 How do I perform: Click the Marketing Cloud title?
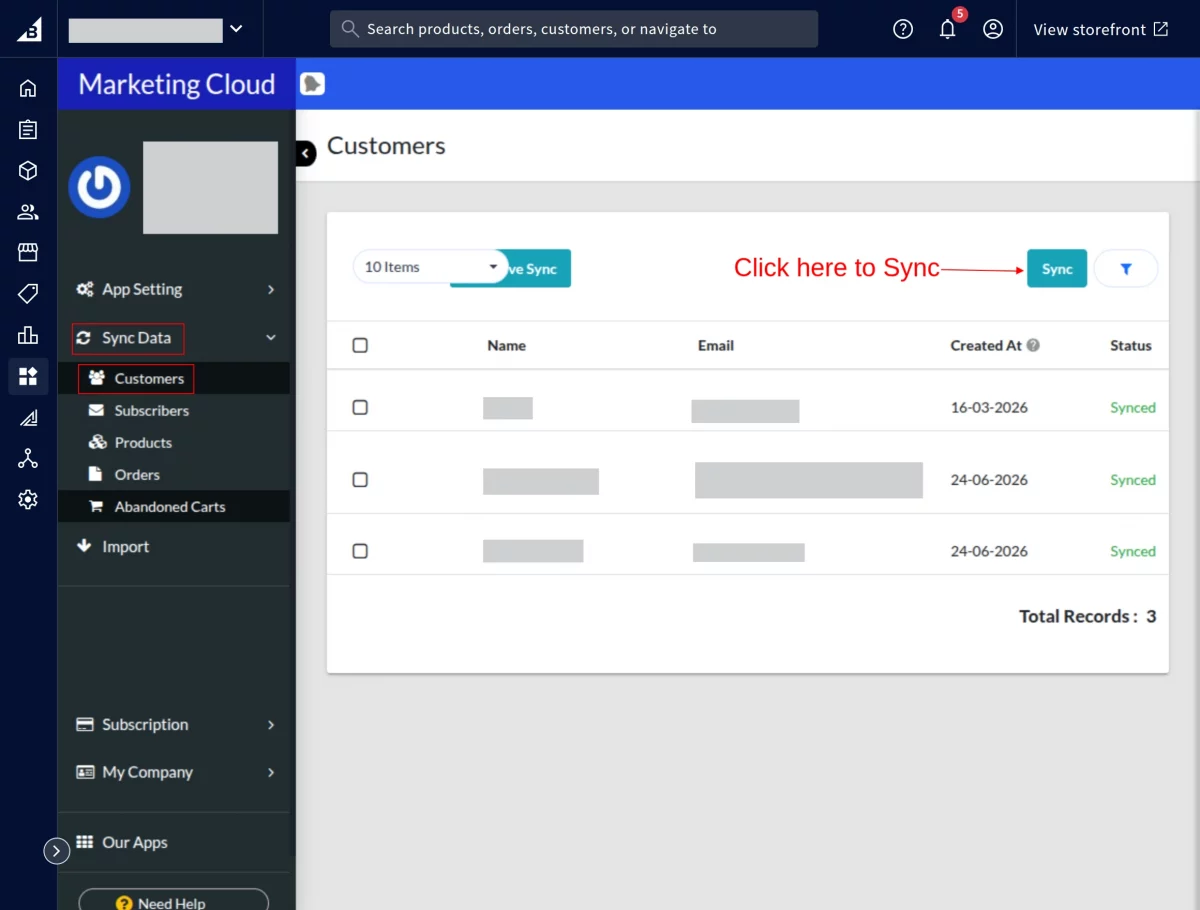[177, 84]
